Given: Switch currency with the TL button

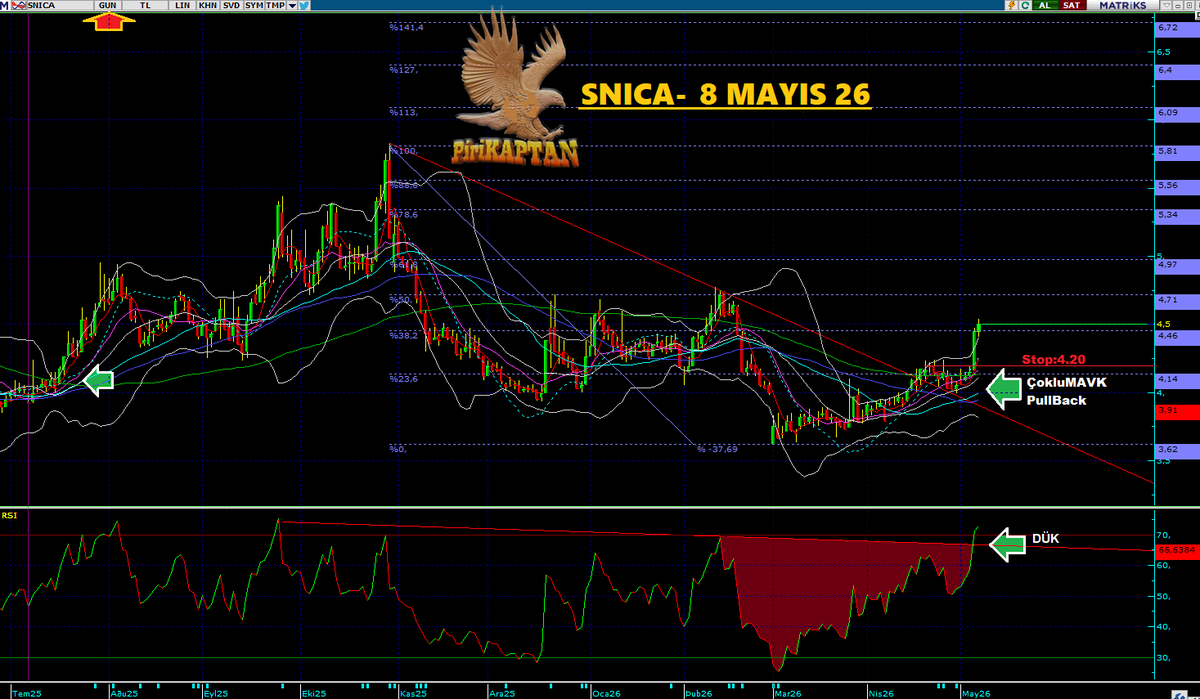Looking at the screenshot, I should tap(145, 5).
